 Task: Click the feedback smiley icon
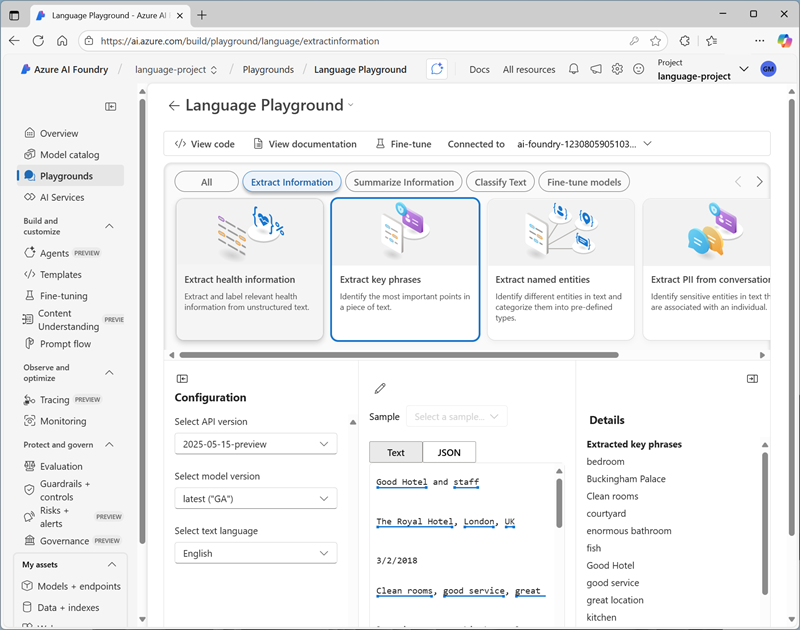click(x=638, y=69)
